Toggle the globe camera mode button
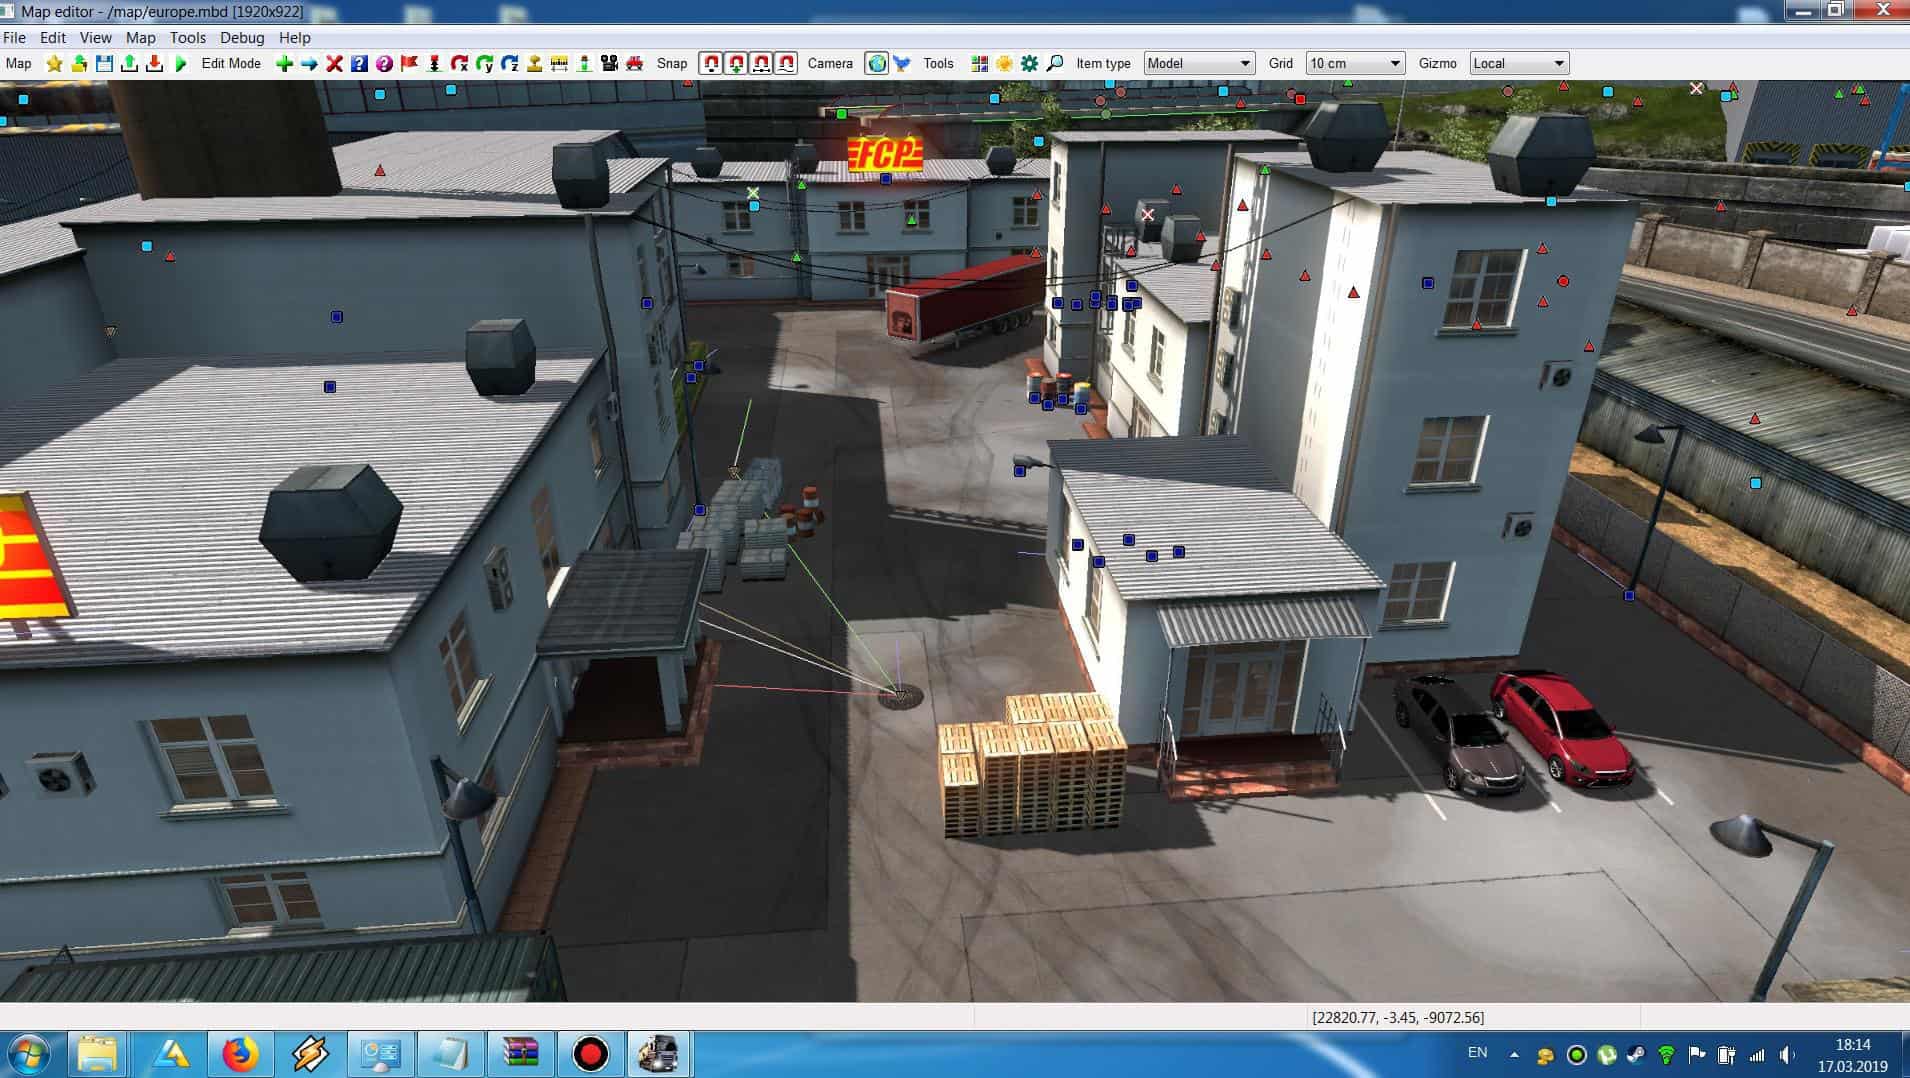1910x1078 pixels. click(877, 64)
